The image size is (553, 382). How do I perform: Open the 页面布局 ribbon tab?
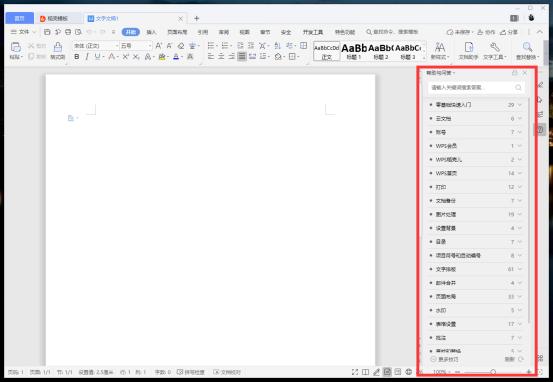177,32
